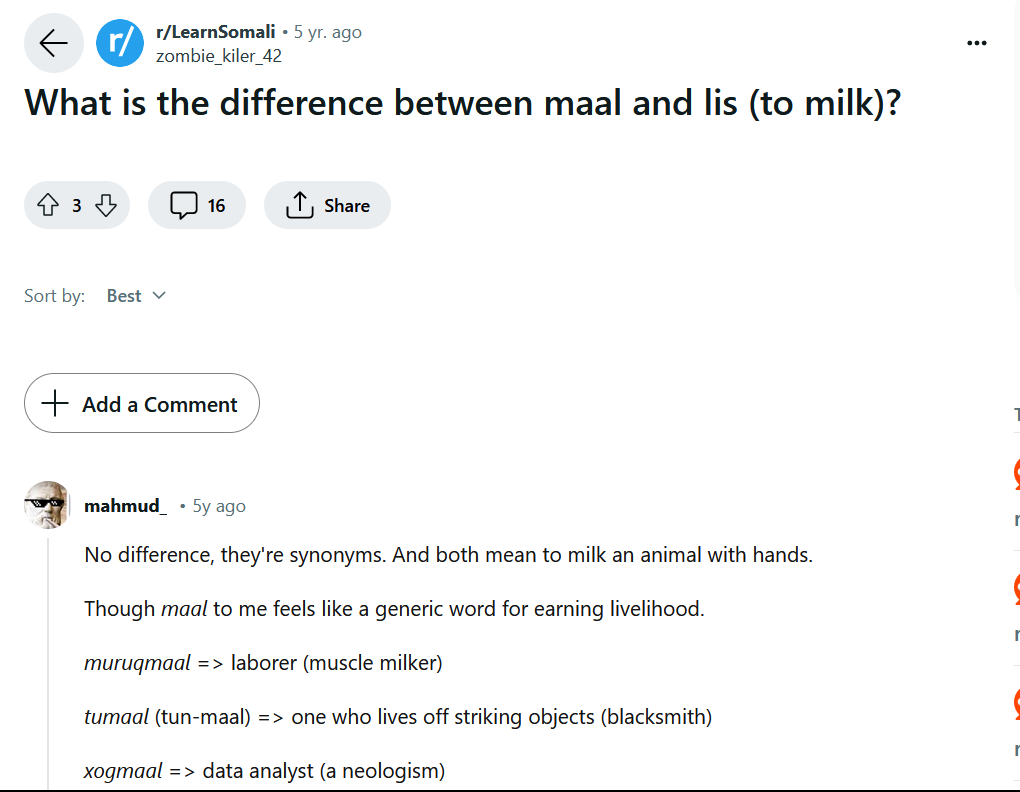Visit the mahmud_ username link
This screenshot has width=1020, height=792.
pos(125,506)
